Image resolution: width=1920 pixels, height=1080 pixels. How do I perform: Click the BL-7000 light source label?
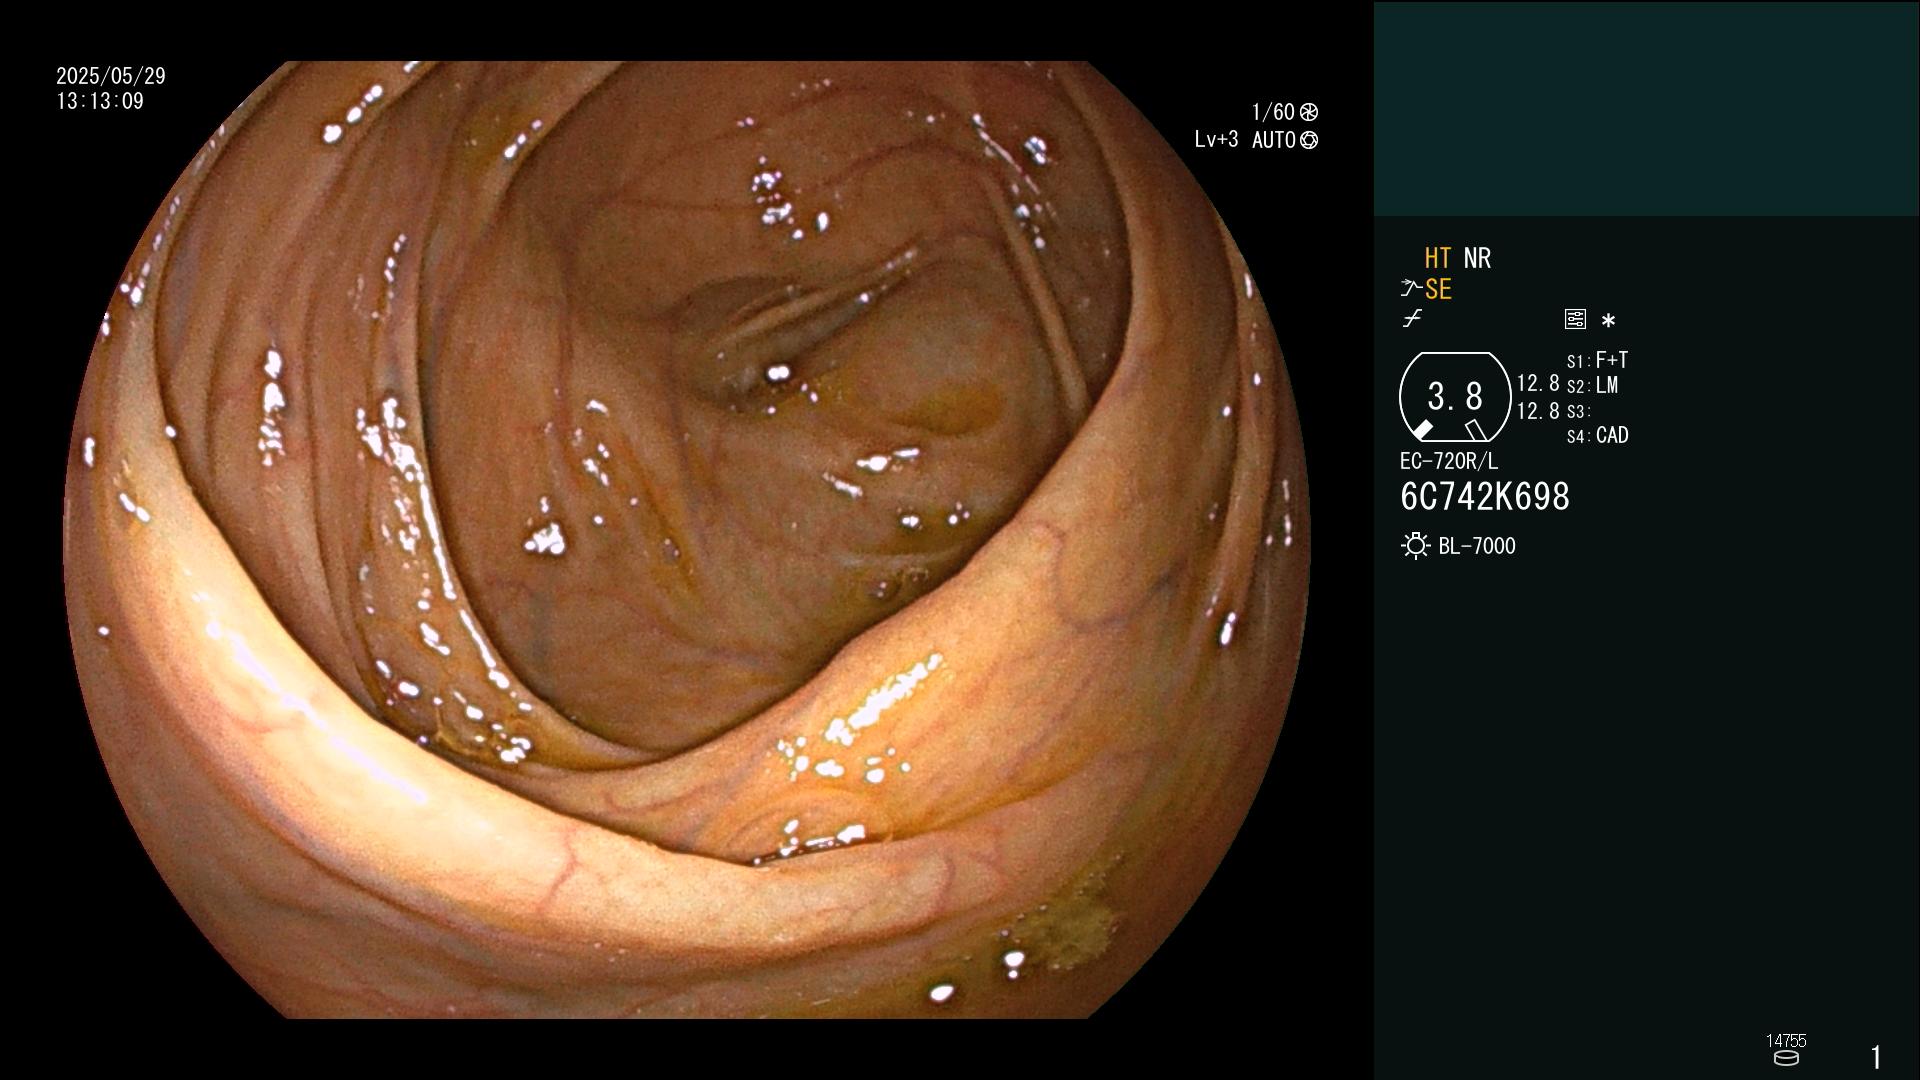(x=1477, y=546)
